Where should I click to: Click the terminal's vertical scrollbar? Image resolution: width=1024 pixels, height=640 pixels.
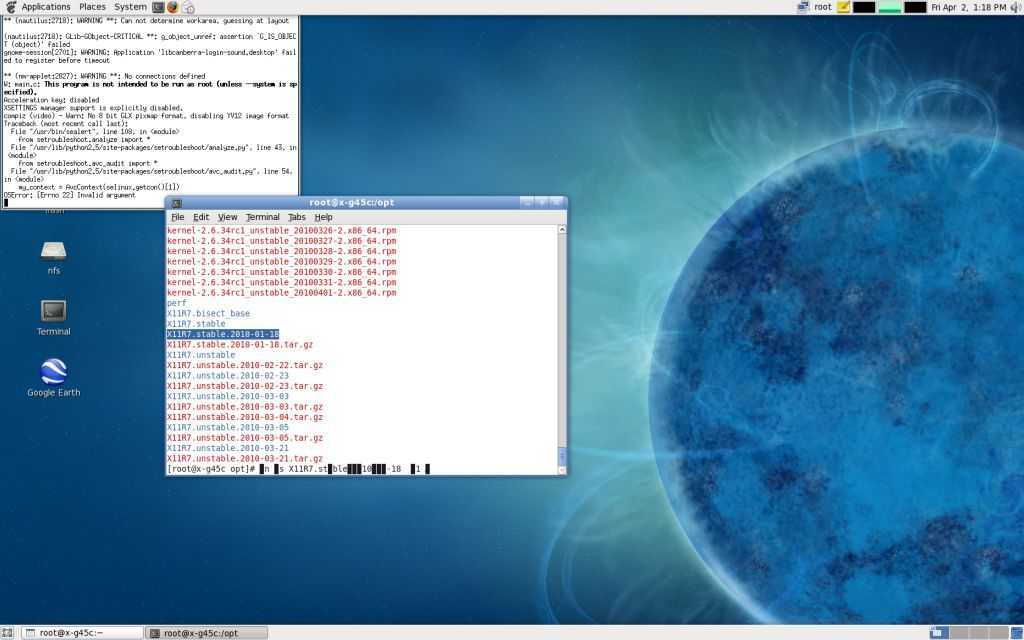click(x=561, y=350)
